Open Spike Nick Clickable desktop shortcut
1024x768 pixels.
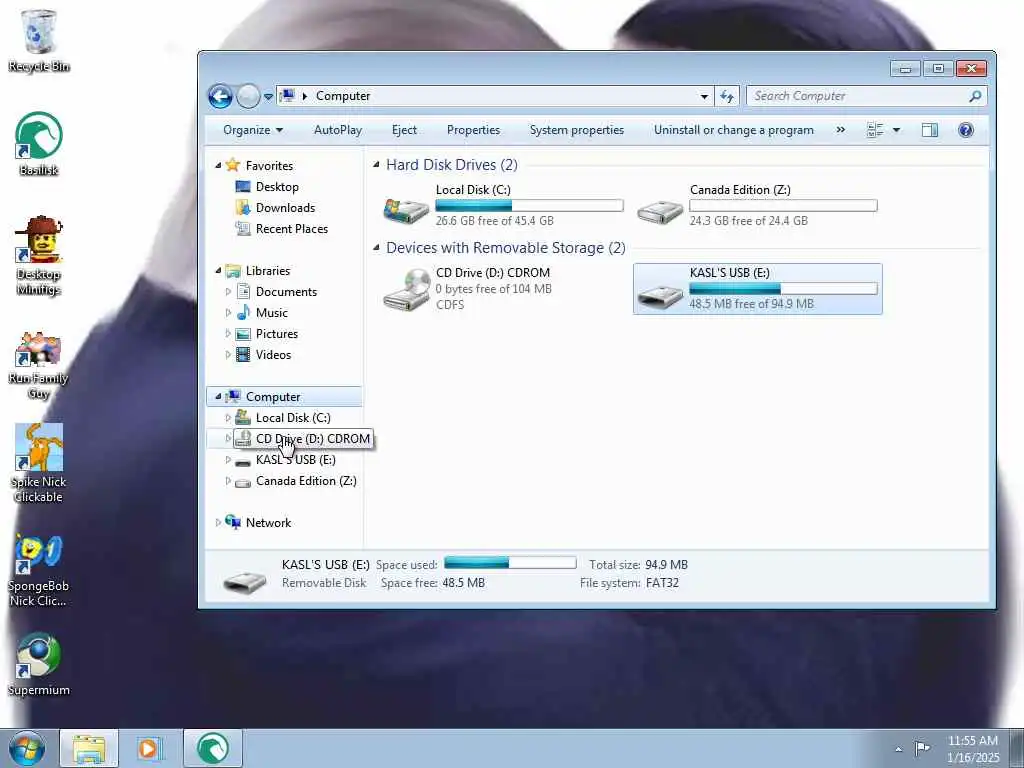(x=39, y=463)
